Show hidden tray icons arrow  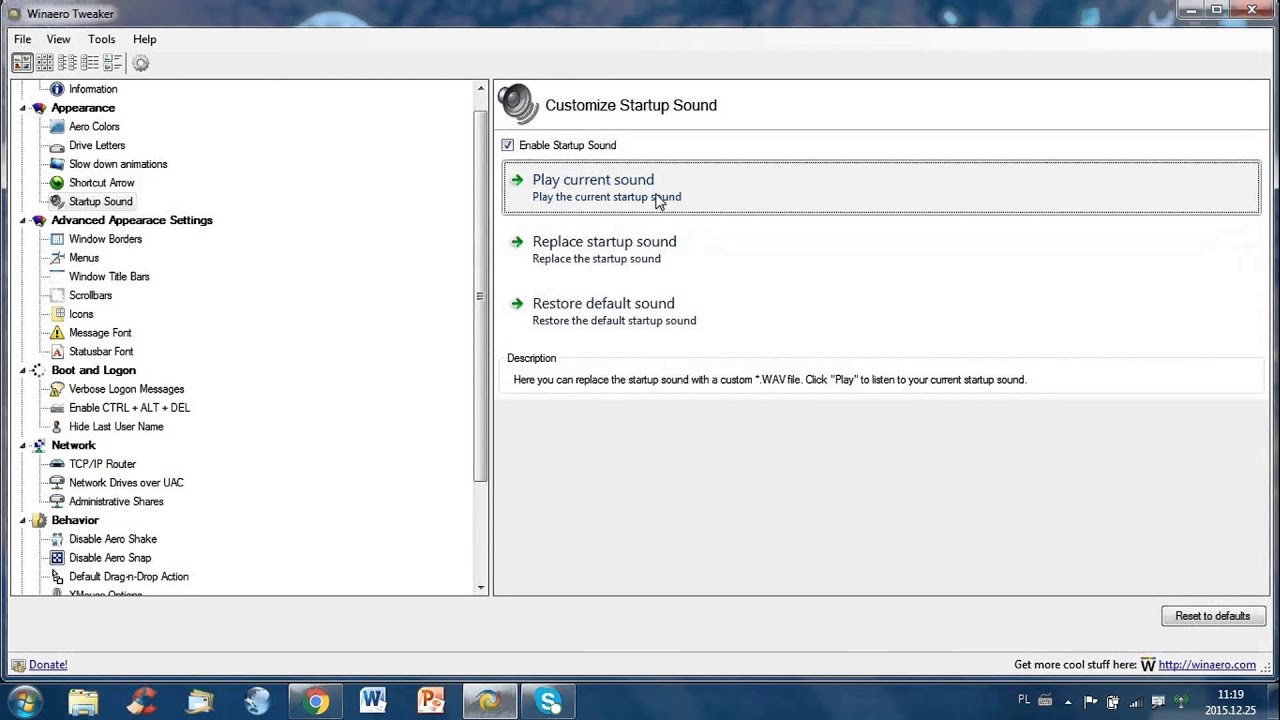(1068, 702)
